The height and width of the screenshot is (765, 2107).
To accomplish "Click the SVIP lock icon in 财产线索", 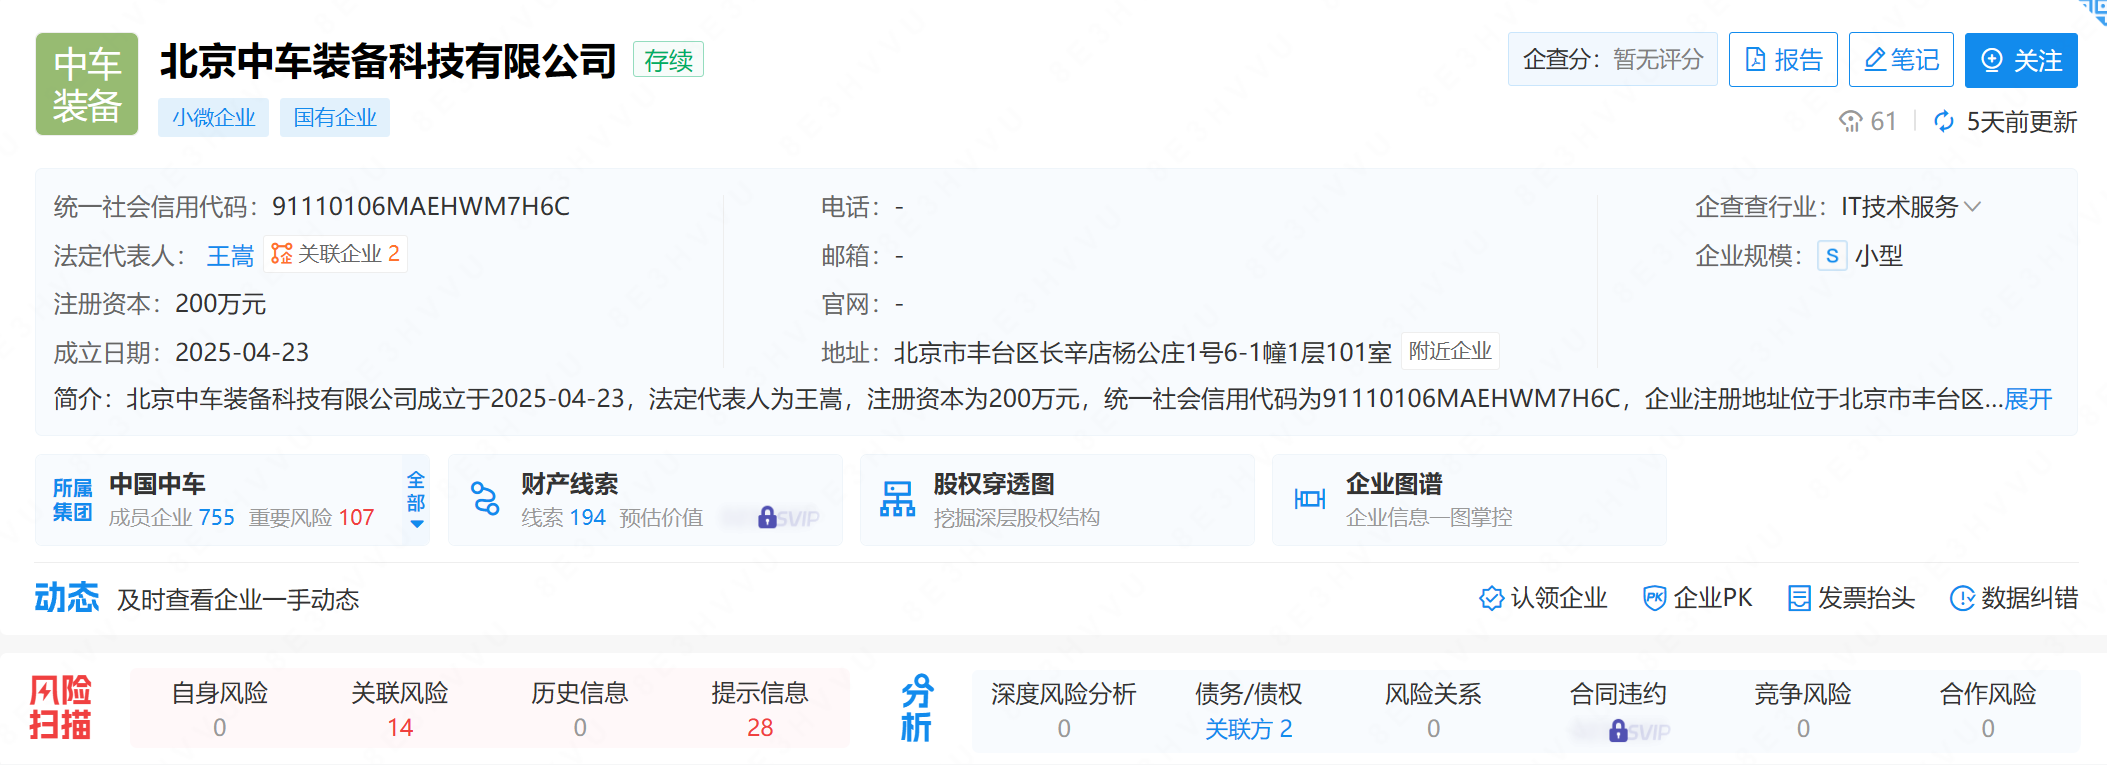I will (767, 517).
